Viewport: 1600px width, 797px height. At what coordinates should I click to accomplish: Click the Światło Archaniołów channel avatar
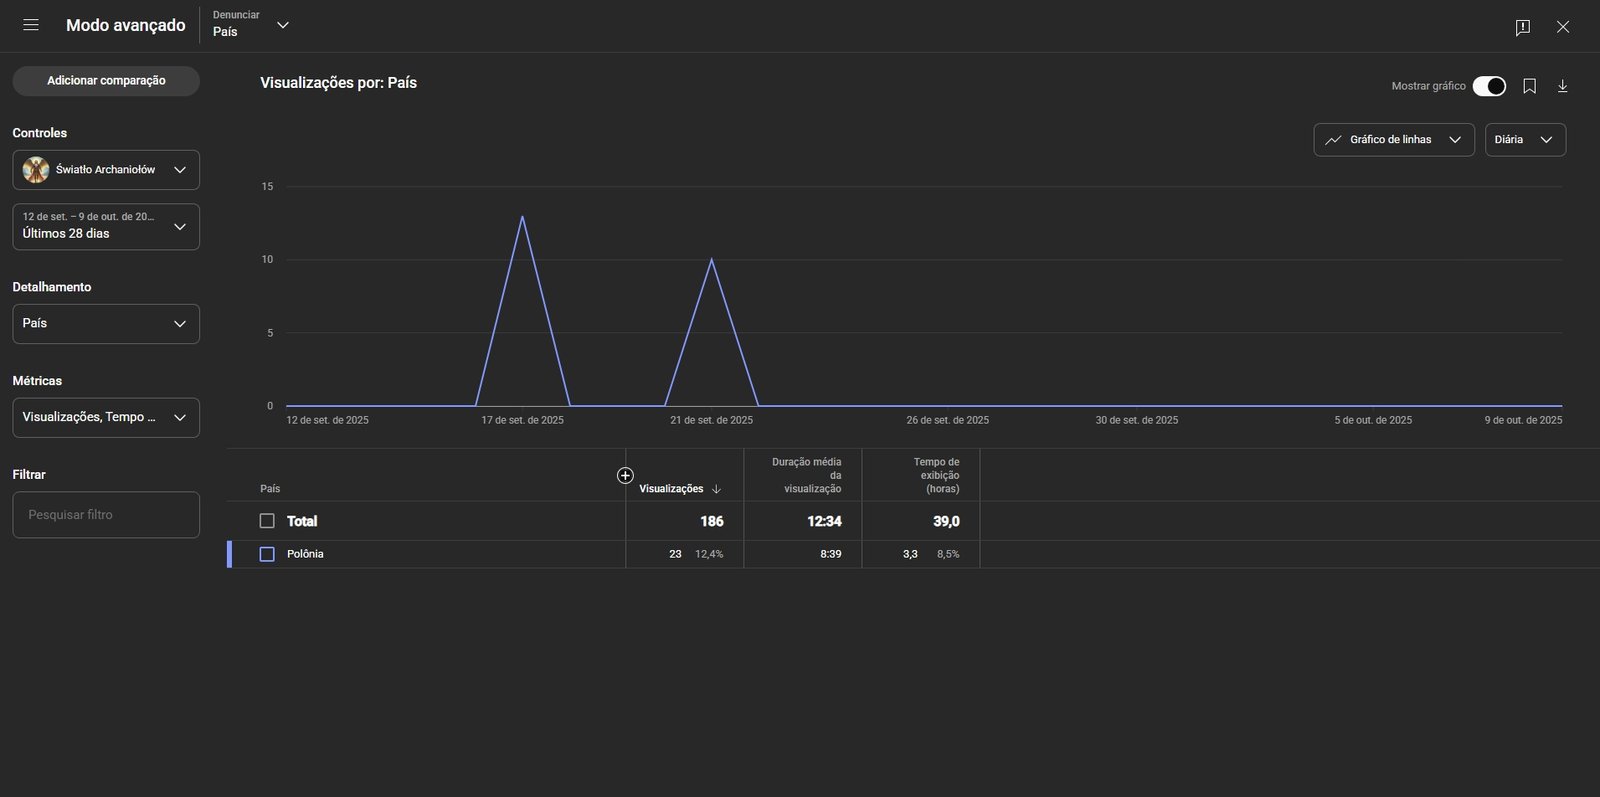(36, 170)
